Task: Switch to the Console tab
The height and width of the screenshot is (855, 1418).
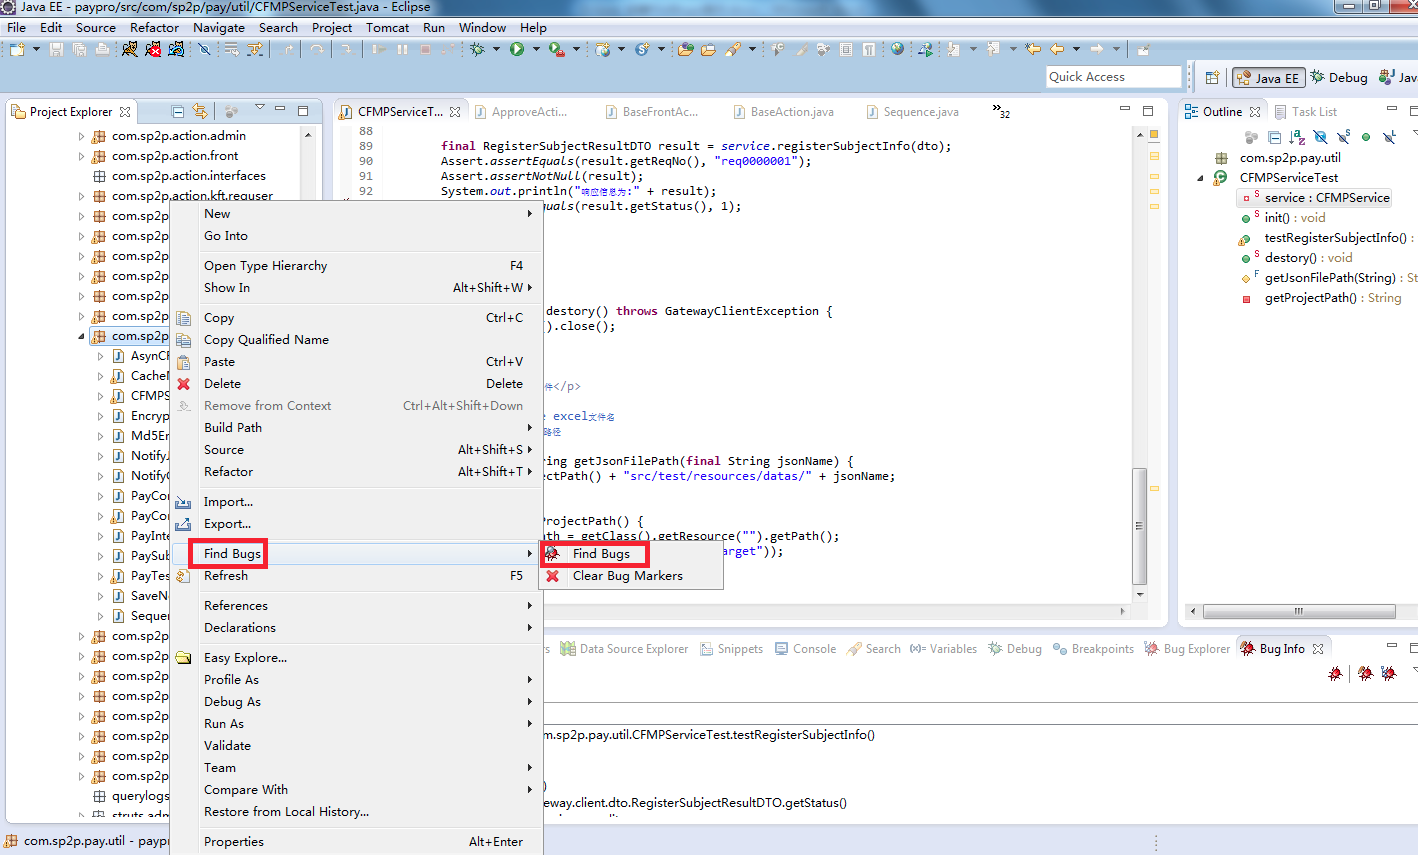Action: pyautogui.click(x=805, y=649)
